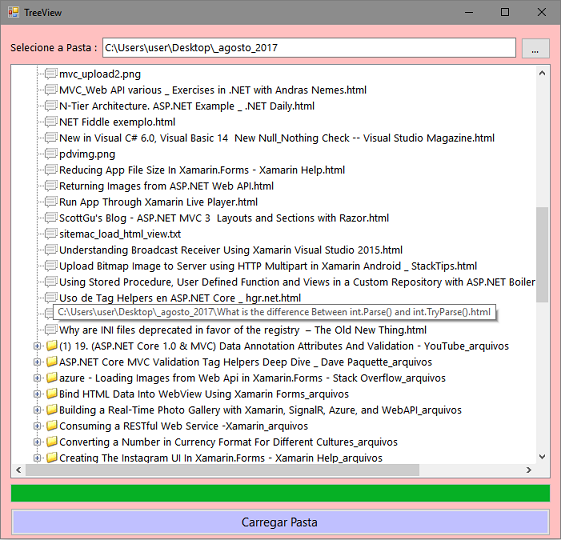Expand the ASP.NET Core MVC Validation Tag Helpers folder
The height and width of the screenshot is (540, 561).
click(x=37, y=362)
